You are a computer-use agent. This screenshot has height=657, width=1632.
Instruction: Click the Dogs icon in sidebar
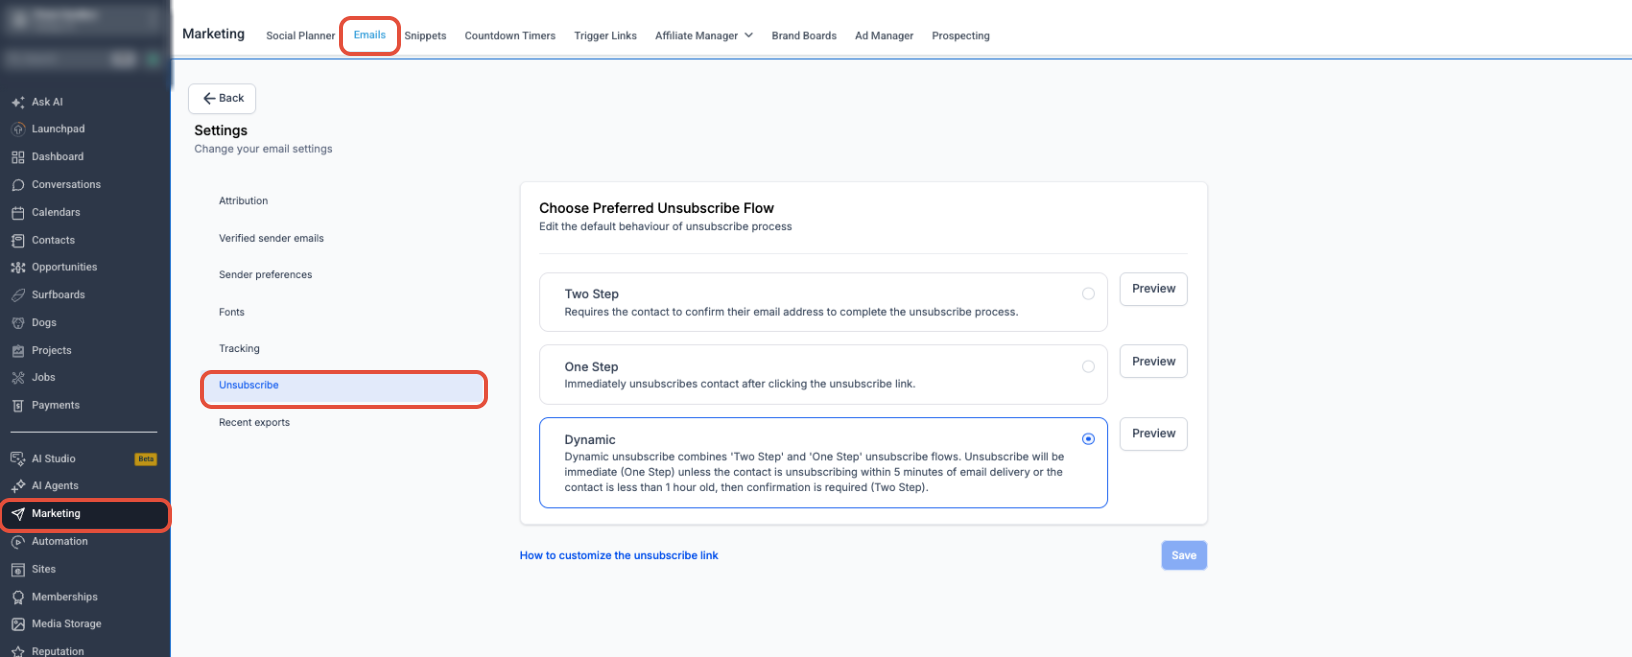(18, 323)
